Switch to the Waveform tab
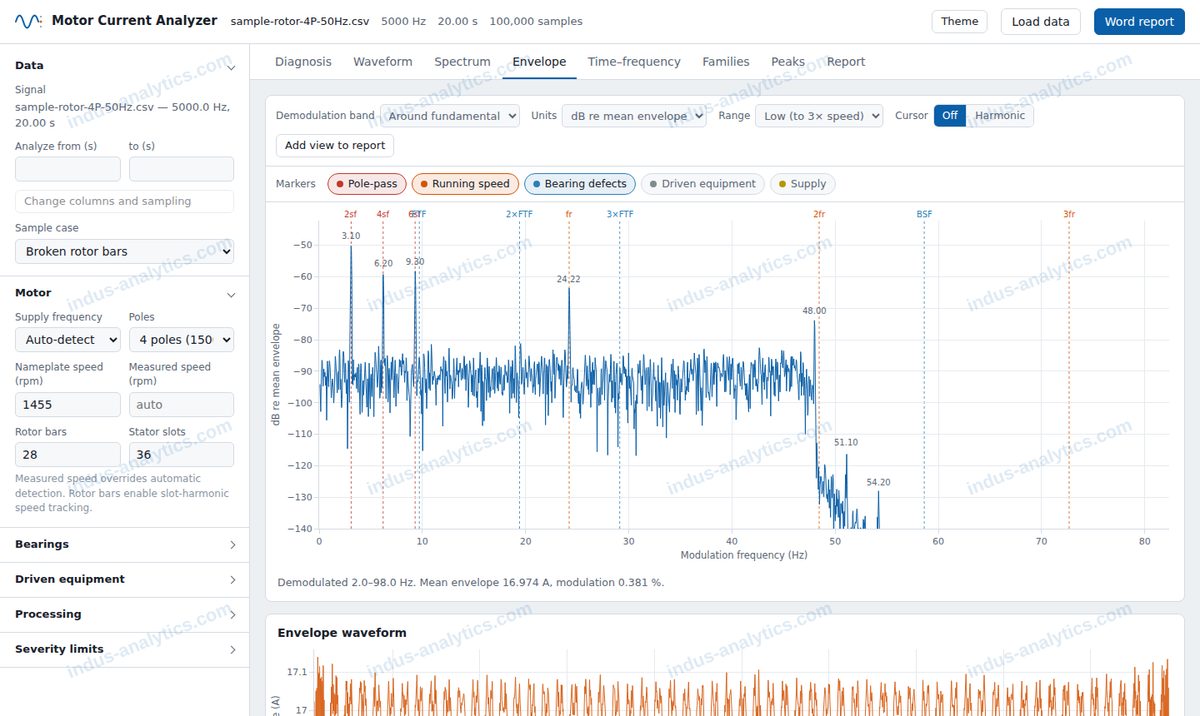This screenshot has height=716, width=1200. click(383, 62)
